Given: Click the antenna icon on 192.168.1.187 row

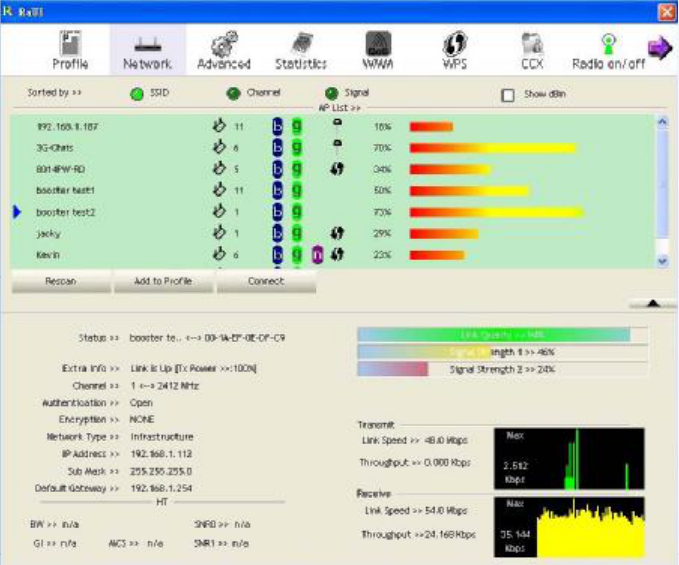Looking at the screenshot, I should [219, 126].
